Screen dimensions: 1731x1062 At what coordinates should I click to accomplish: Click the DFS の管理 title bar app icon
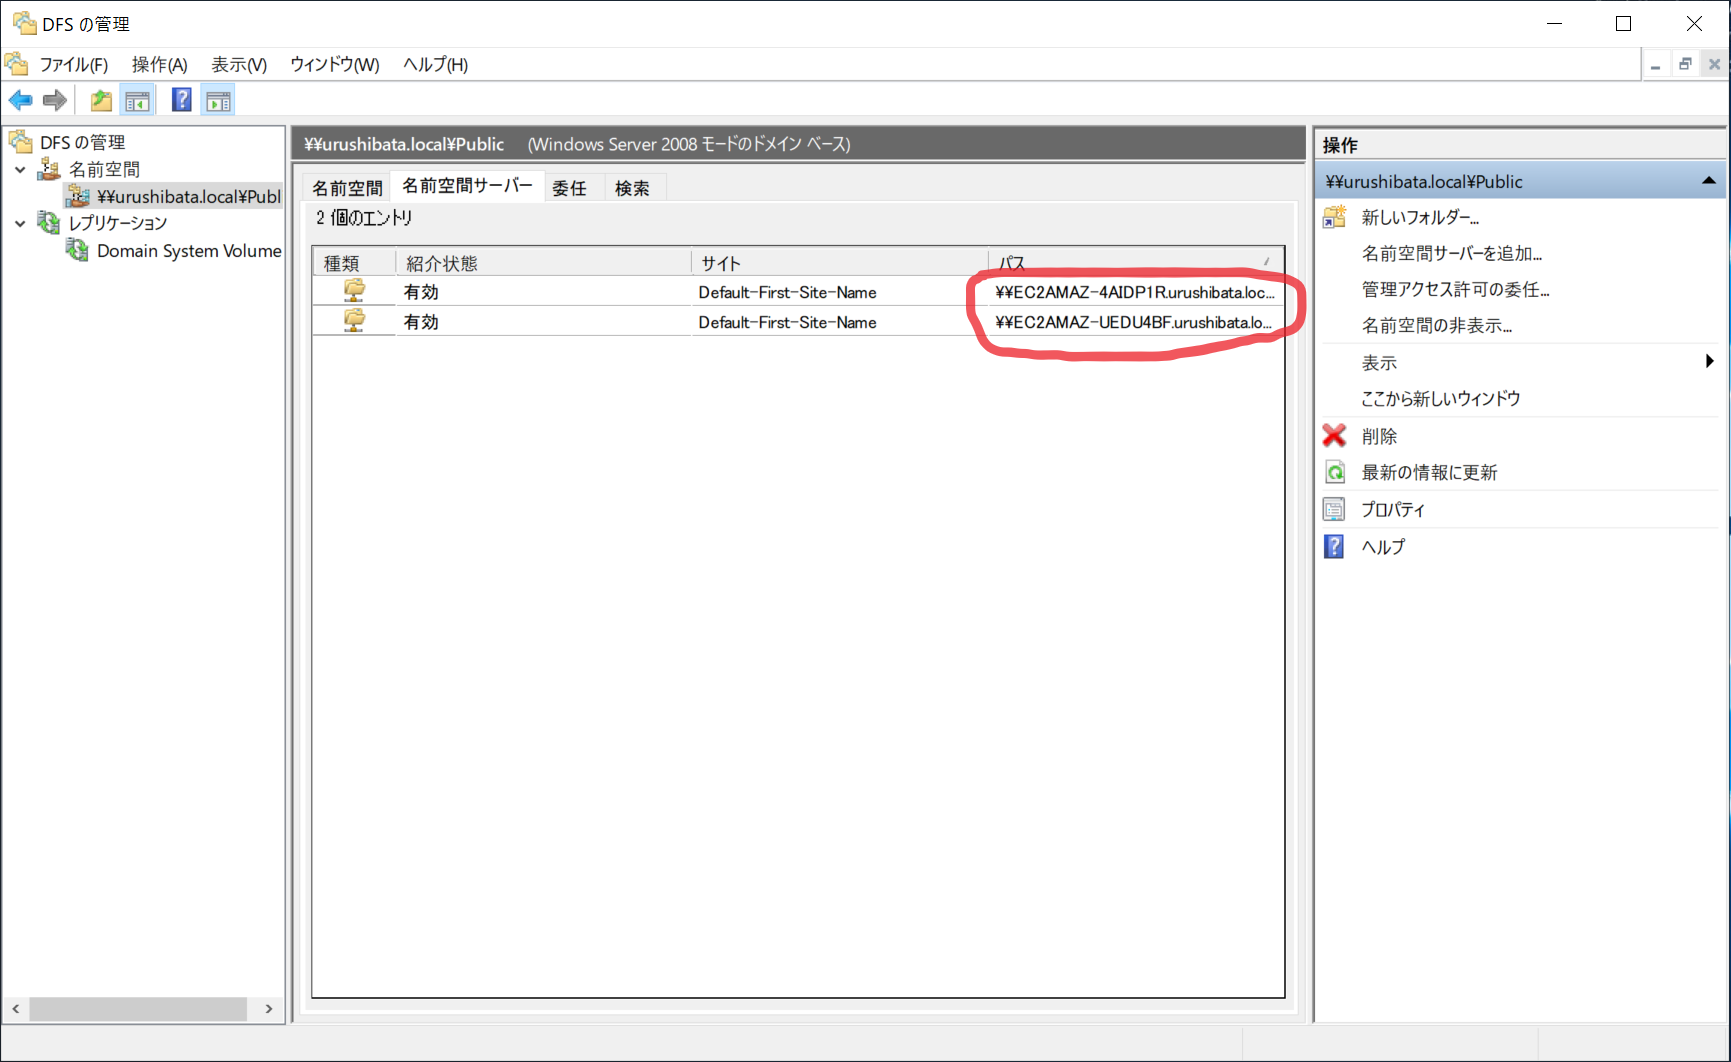(24, 23)
